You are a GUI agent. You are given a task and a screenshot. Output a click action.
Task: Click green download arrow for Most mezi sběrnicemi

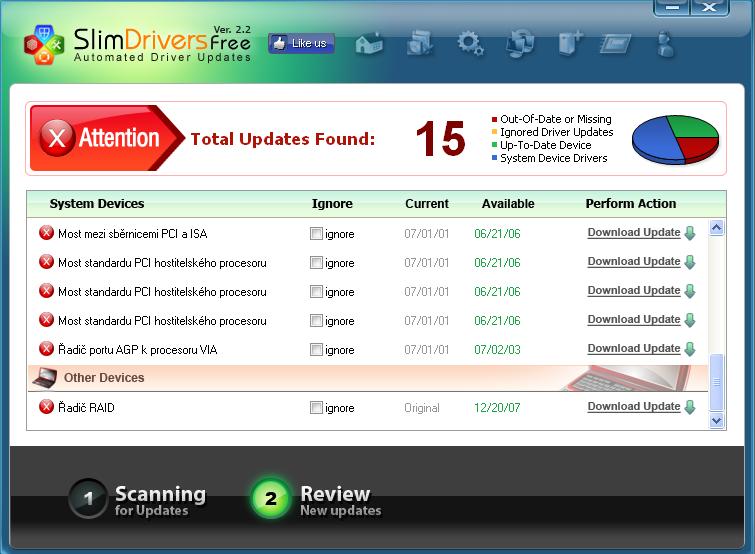690,233
